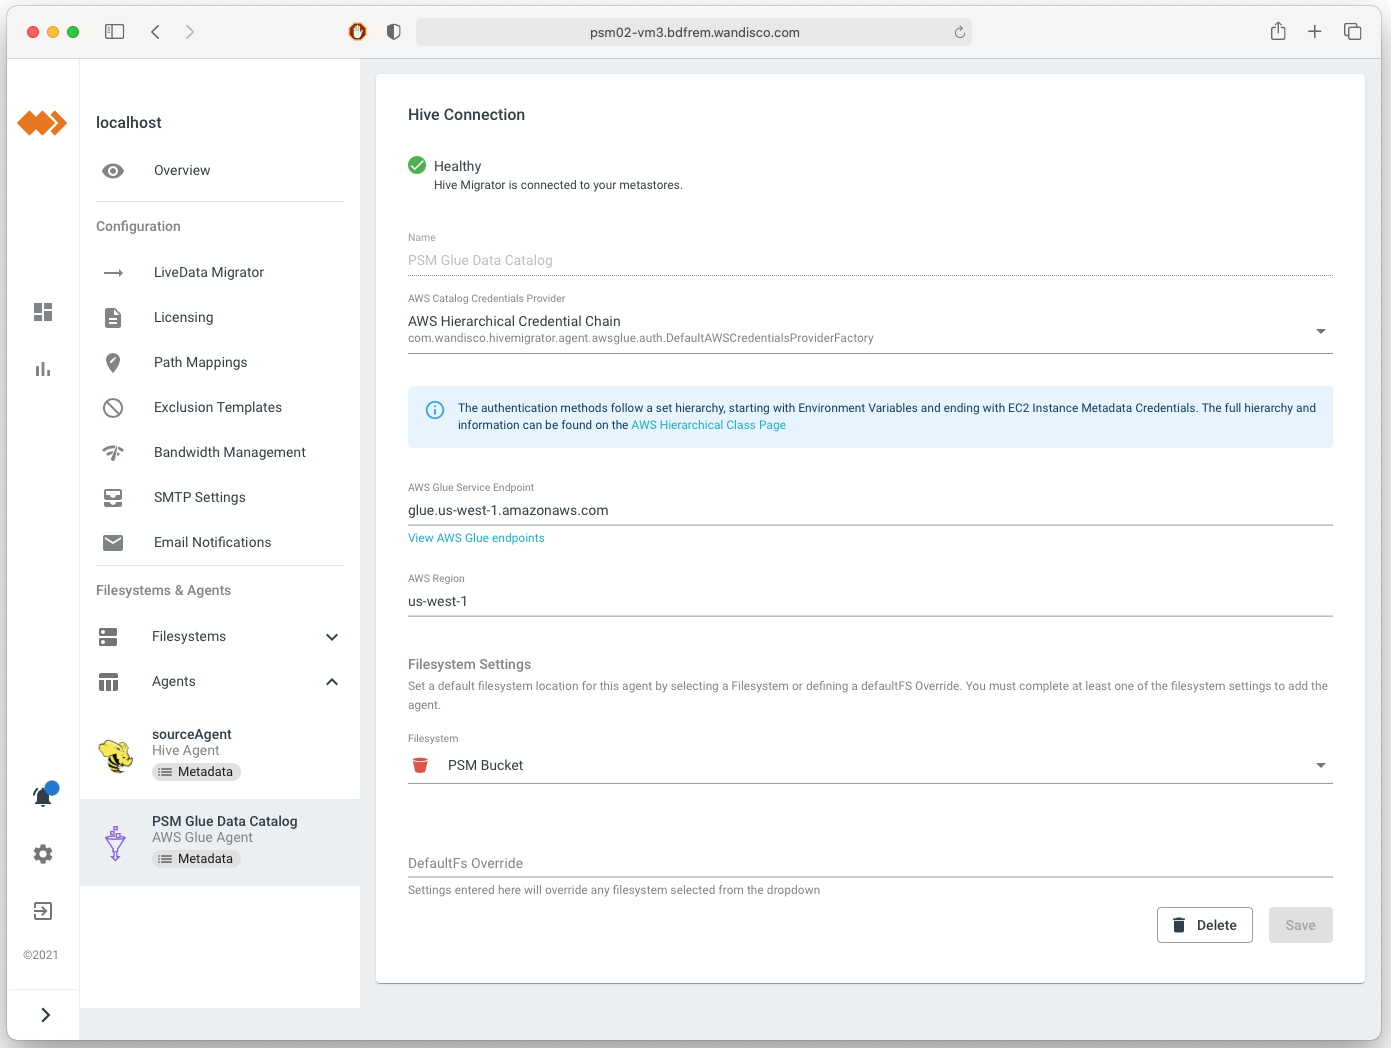Edit the AWS Region field

tap(870, 602)
